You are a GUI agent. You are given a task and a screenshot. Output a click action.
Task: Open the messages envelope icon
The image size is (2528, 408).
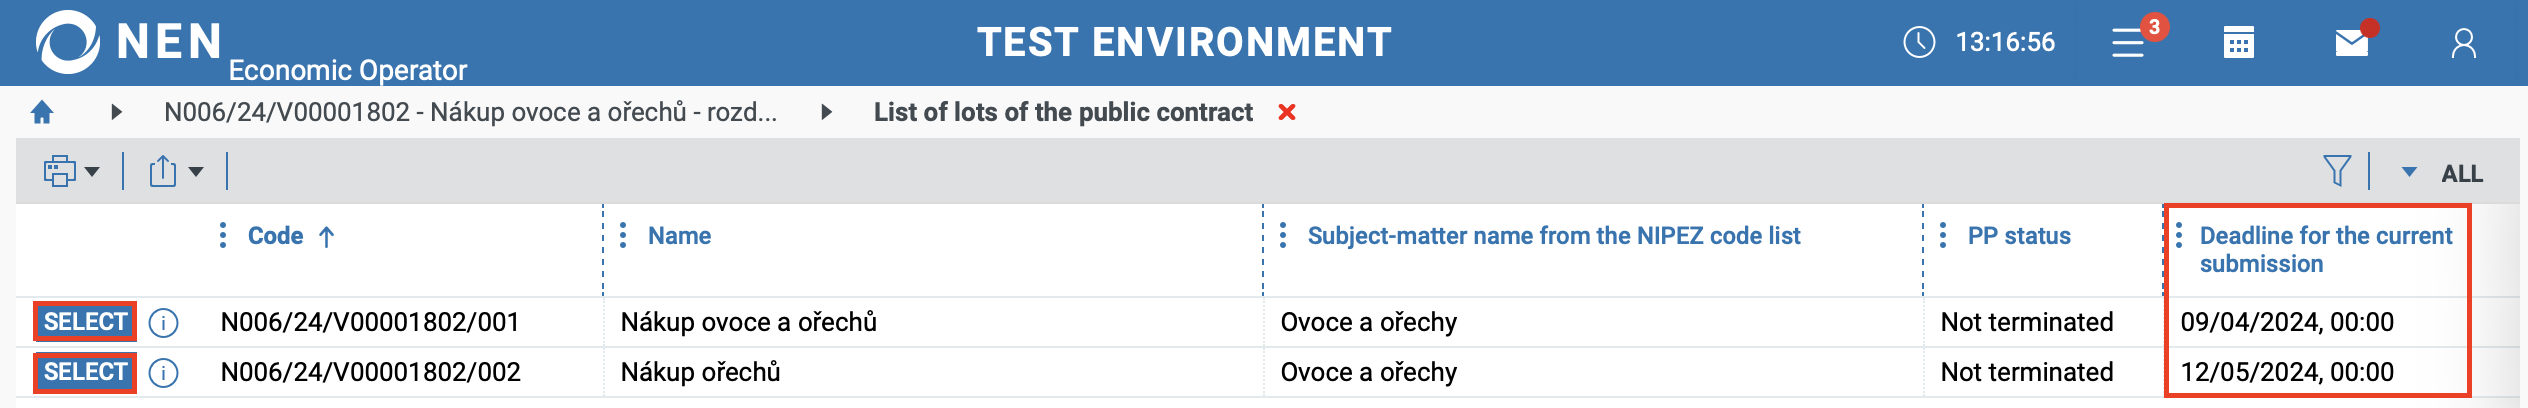[x=2351, y=43]
